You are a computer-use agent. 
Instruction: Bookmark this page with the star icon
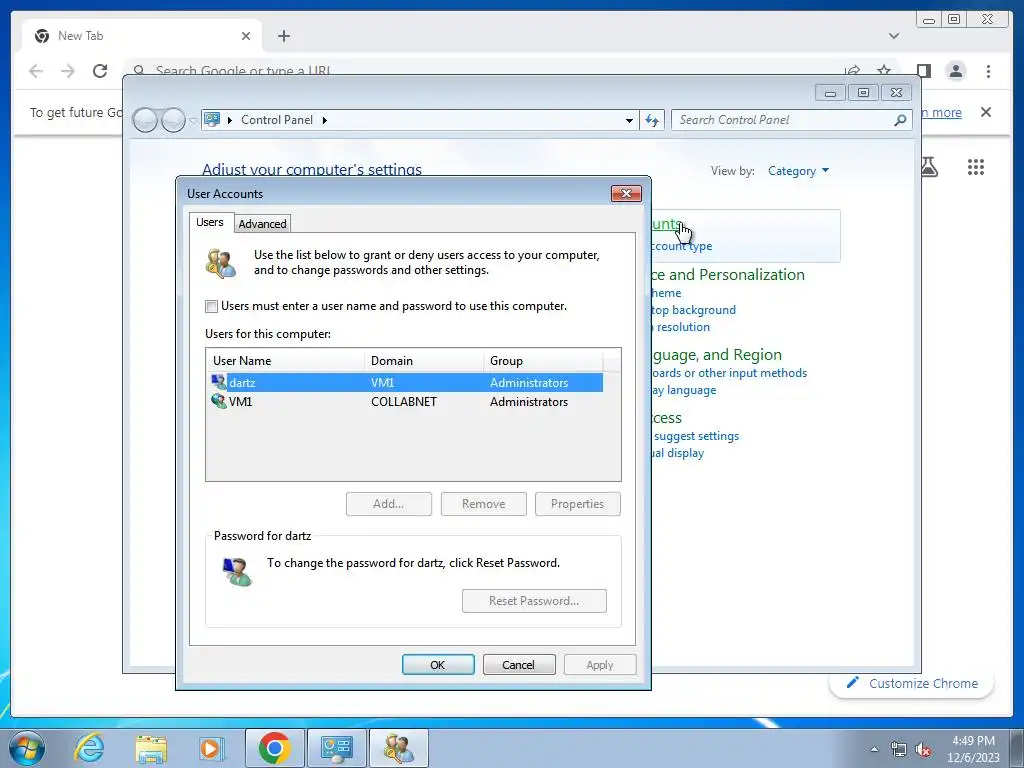(884, 71)
